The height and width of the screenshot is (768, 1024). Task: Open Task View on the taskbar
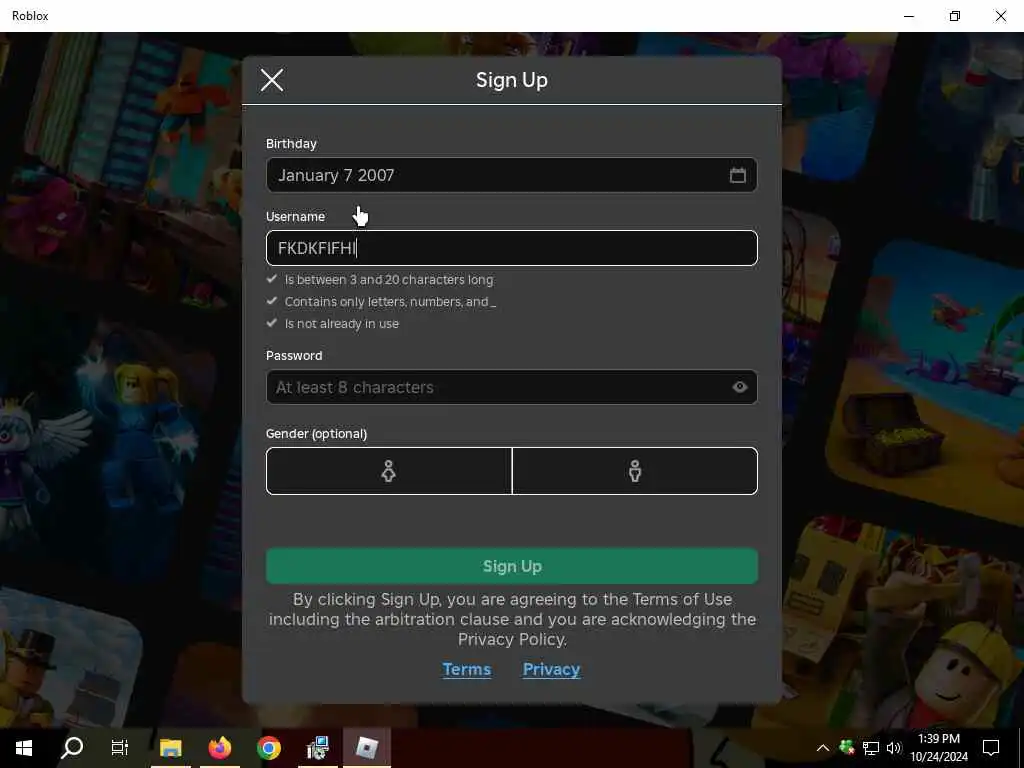[x=120, y=748]
